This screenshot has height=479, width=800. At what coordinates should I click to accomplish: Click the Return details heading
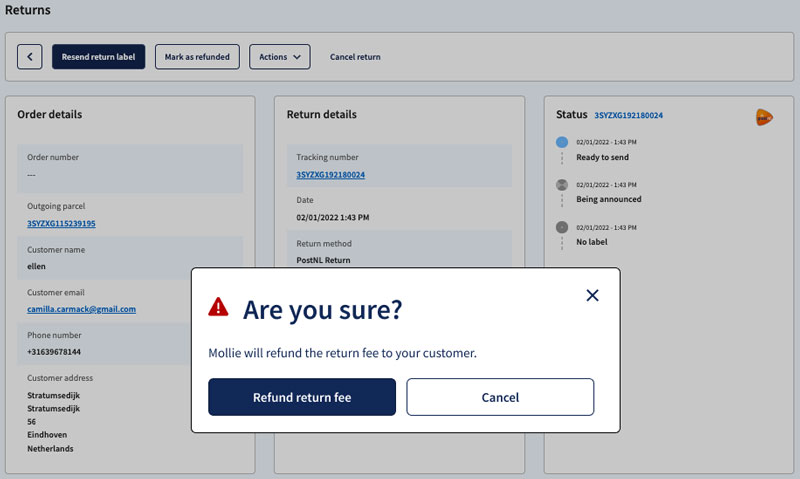pyautogui.click(x=321, y=114)
